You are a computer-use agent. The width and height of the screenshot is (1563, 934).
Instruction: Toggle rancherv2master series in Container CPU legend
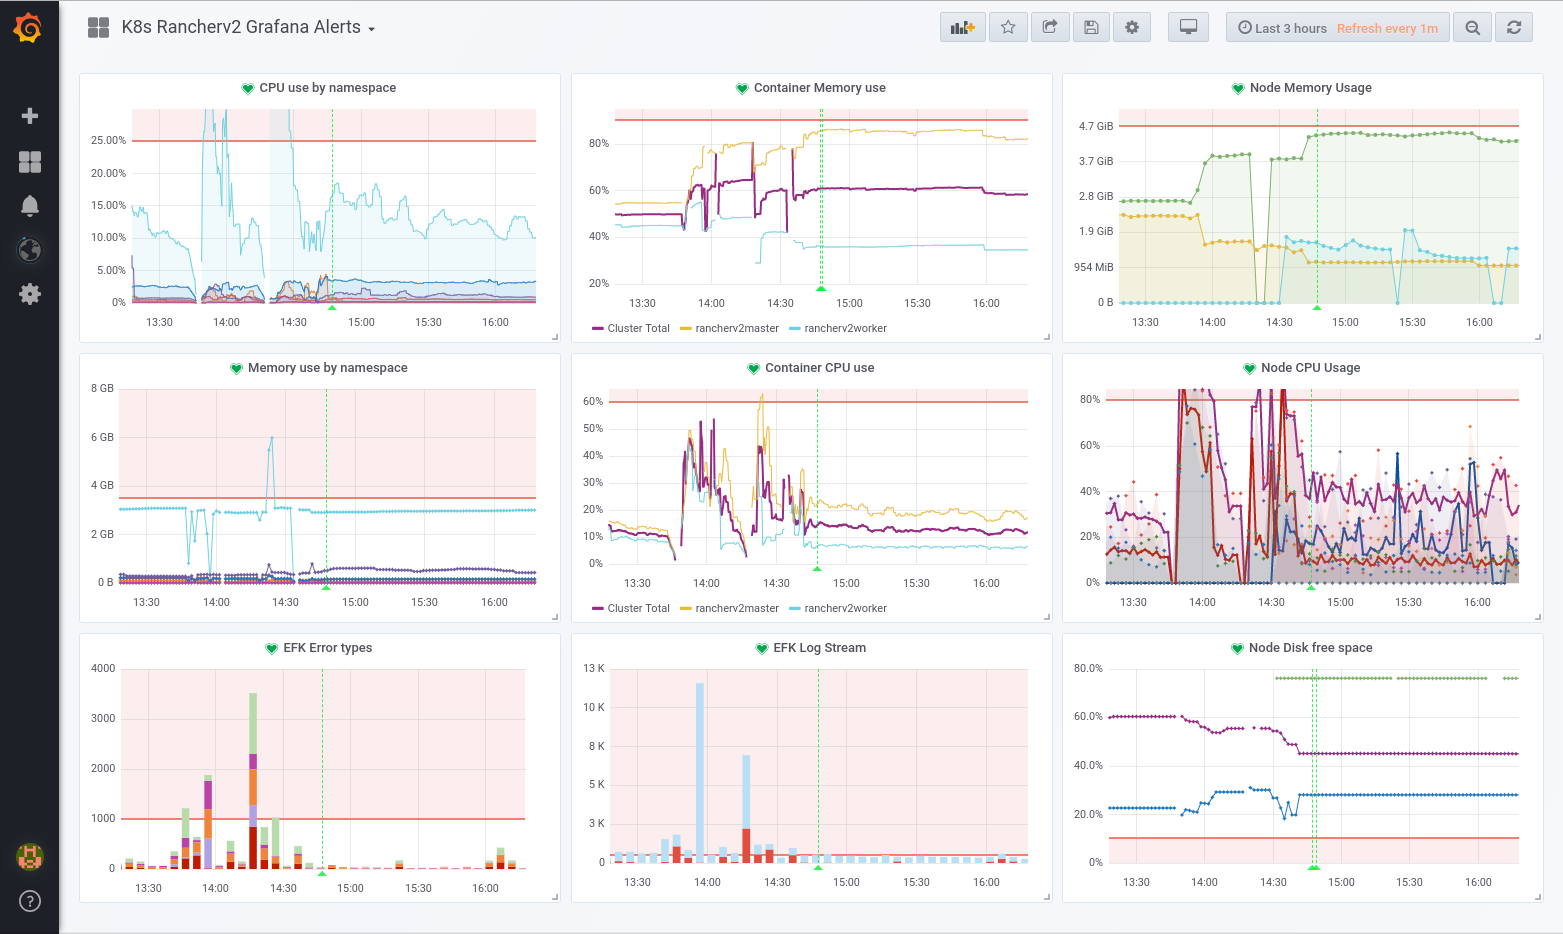736,608
